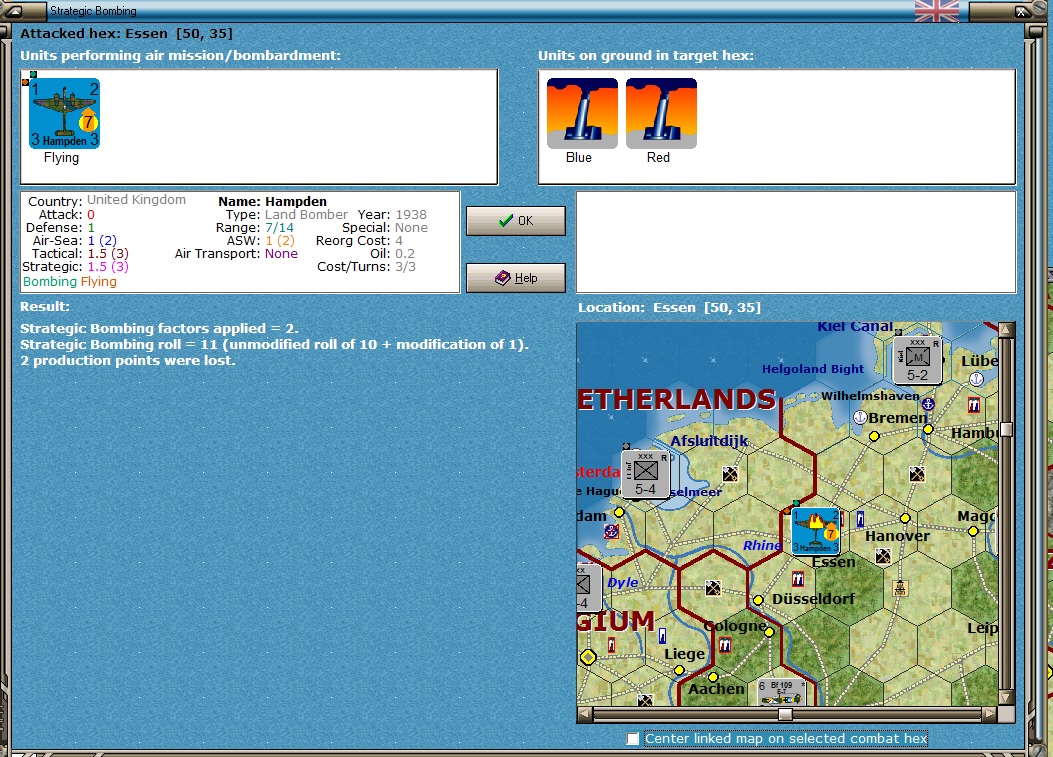Click the map's horizontal scrollbar right arrow
1053x757 pixels.
point(990,713)
